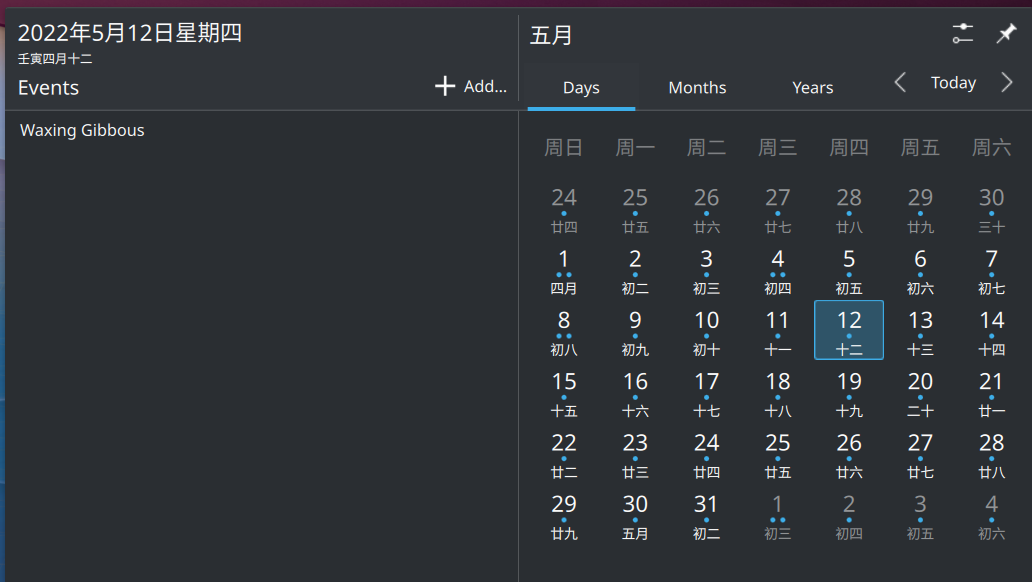Select June 4 in last row

991,514
